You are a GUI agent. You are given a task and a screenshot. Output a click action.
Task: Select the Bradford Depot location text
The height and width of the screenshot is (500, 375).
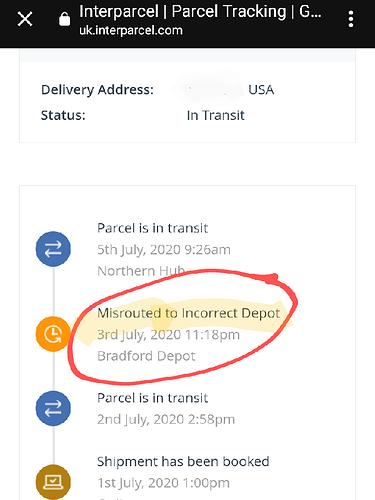click(x=146, y=356)
